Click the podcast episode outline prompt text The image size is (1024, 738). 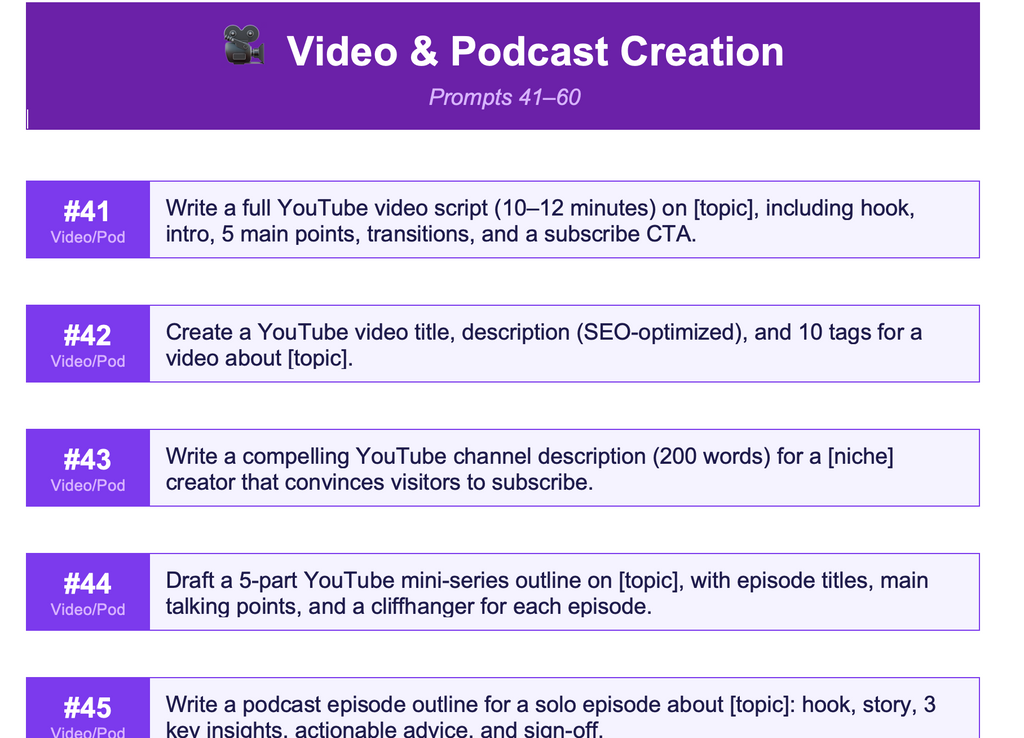(551, 715)
